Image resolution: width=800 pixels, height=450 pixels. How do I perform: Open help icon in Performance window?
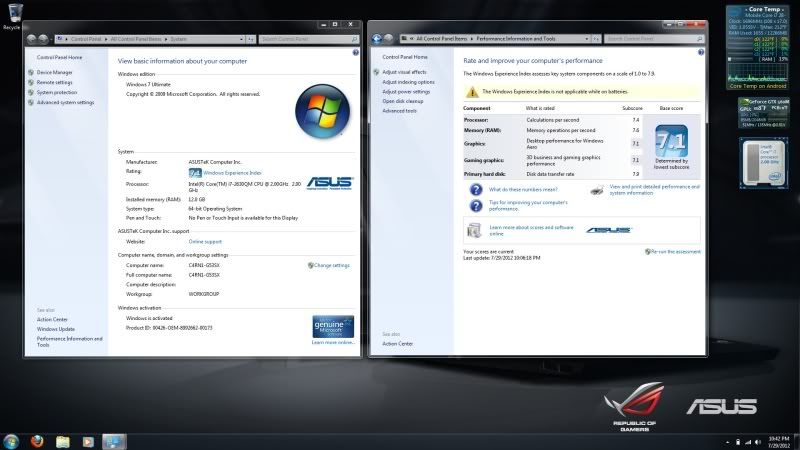pyautogui.click(x=701, y=52)
